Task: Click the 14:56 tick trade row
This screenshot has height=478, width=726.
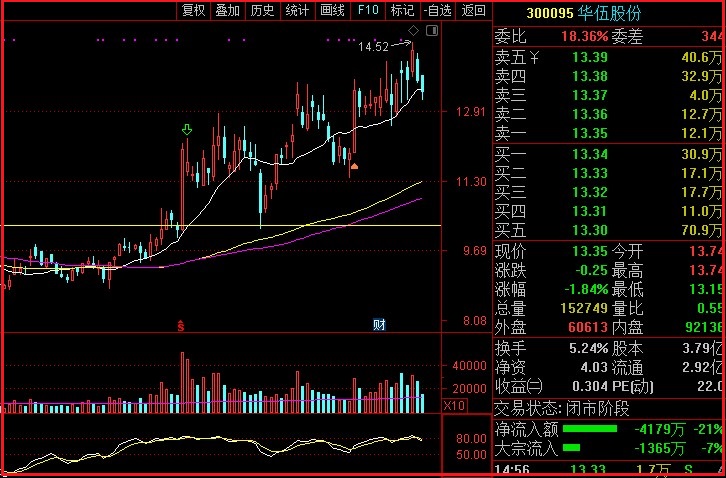Action: click(609, 471)
